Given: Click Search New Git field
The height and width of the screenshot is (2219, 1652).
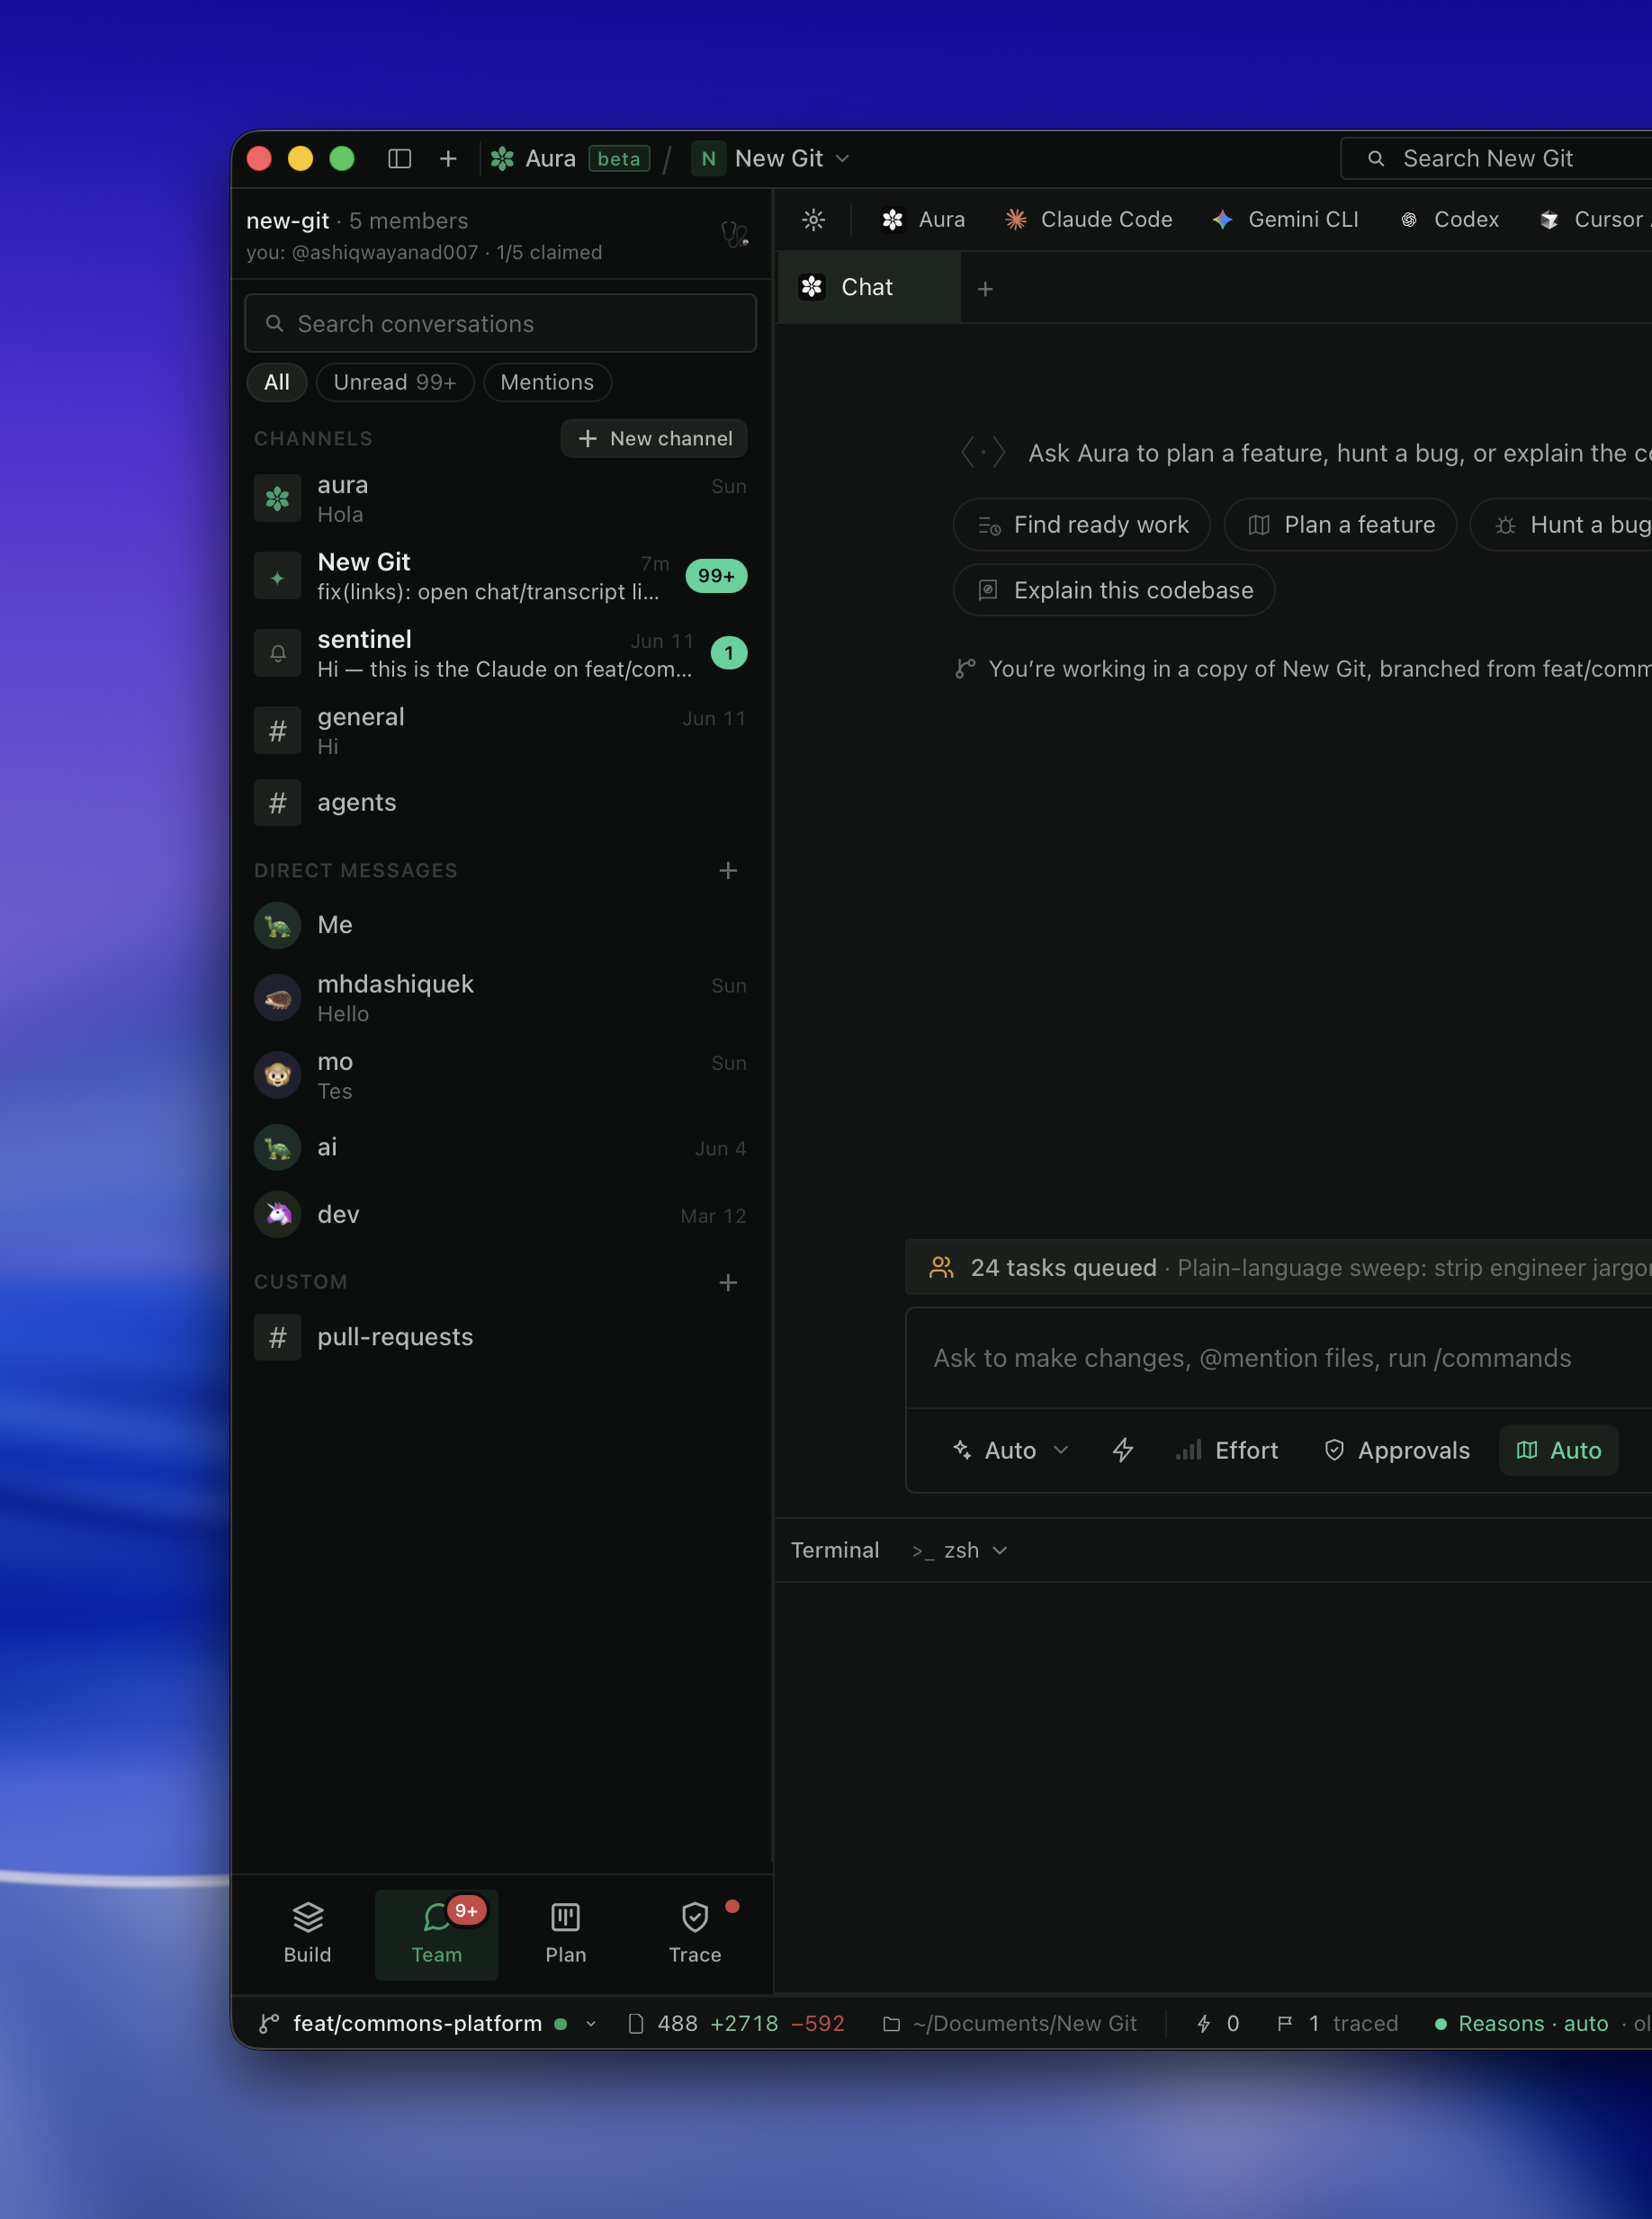Looking at the screenshot, I should coord(1497,159).
